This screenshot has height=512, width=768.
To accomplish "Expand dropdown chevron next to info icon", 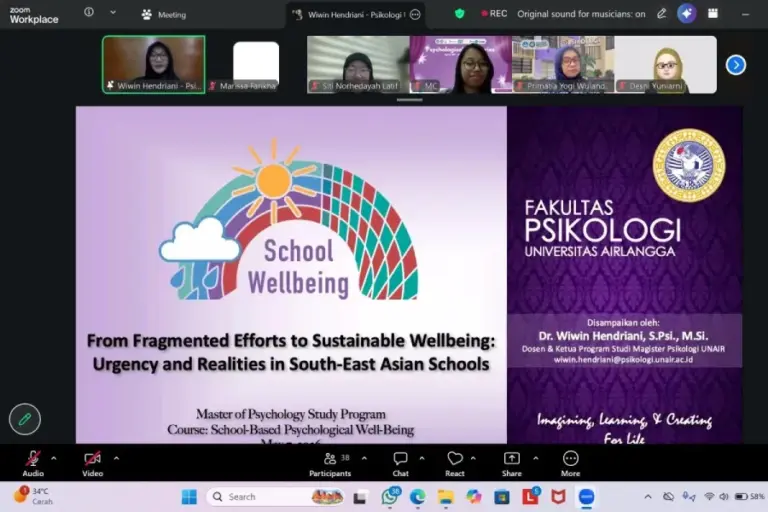I will [x=113, y=12].
